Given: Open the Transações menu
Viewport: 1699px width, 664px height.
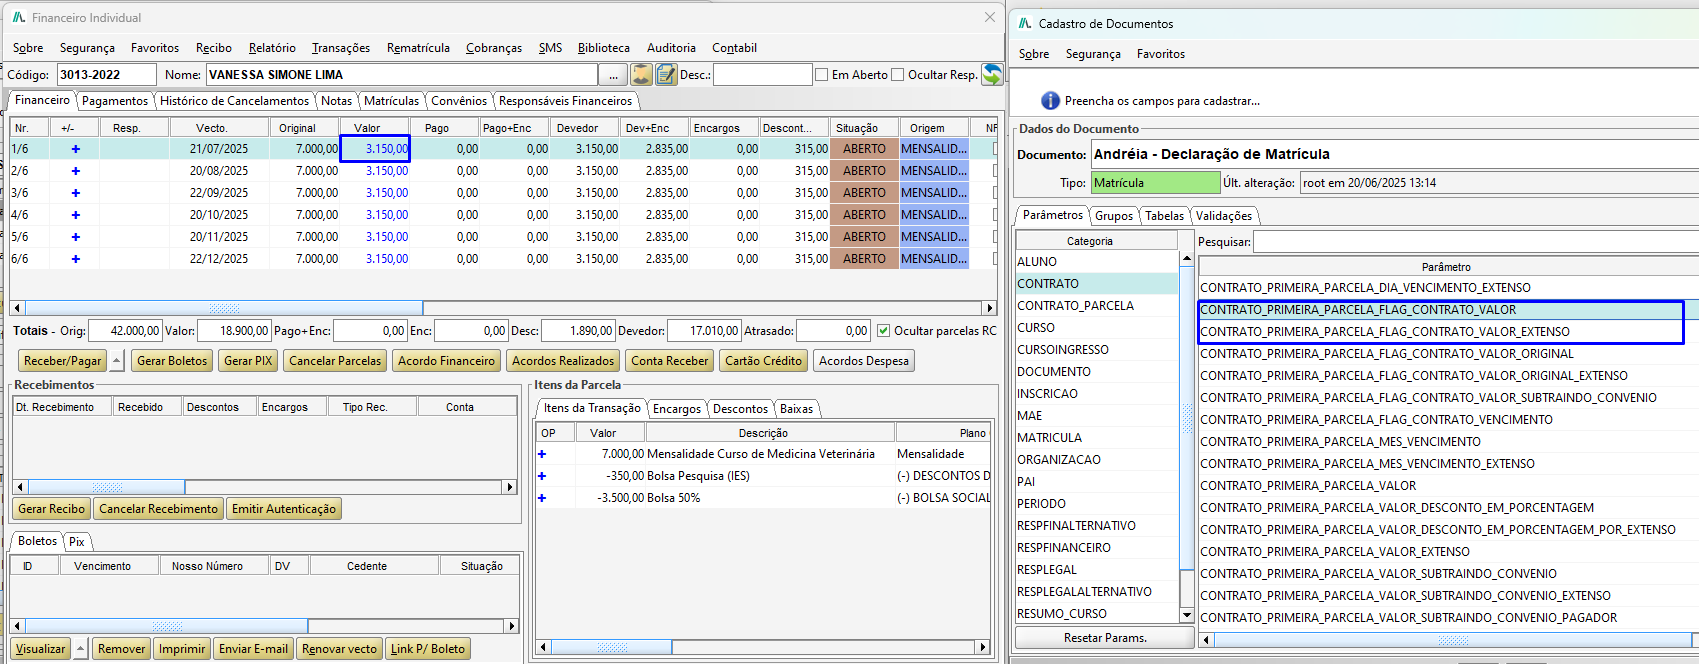Looking at the screenshot, I should pos(341,48).
